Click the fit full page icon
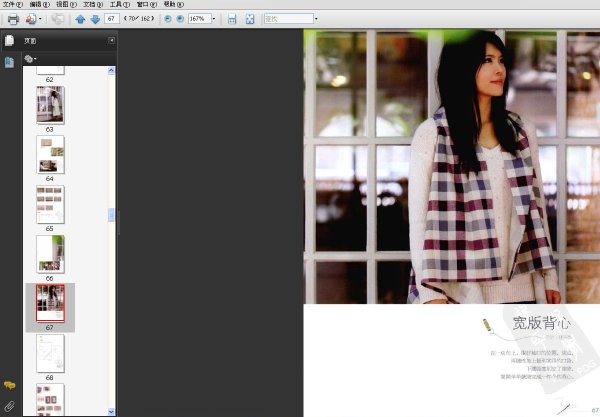600x417 pixels. click(x=250, y=19)
